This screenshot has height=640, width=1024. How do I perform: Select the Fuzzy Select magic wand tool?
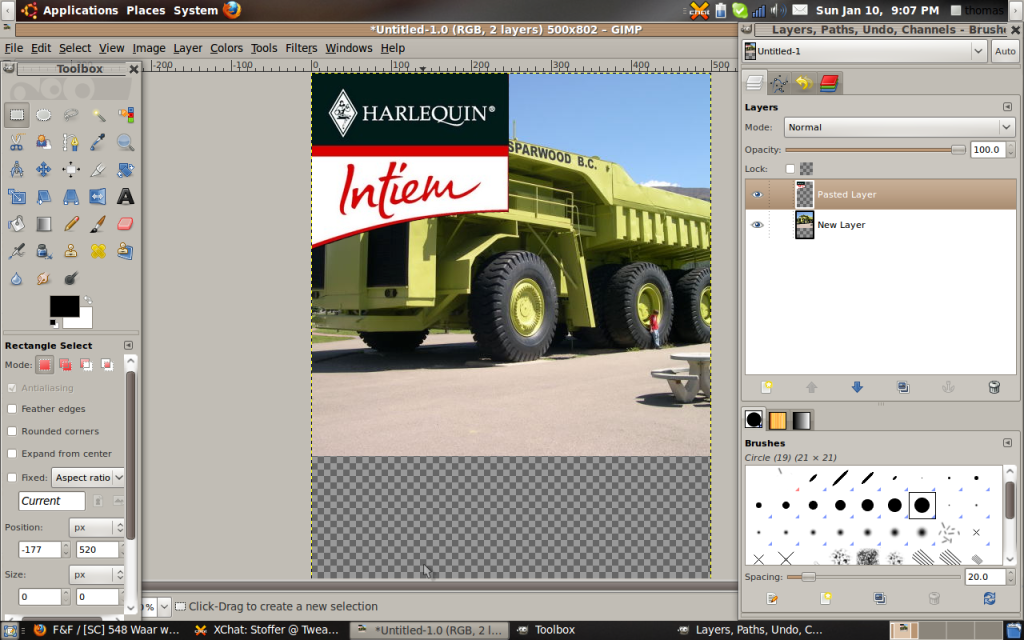98,115
